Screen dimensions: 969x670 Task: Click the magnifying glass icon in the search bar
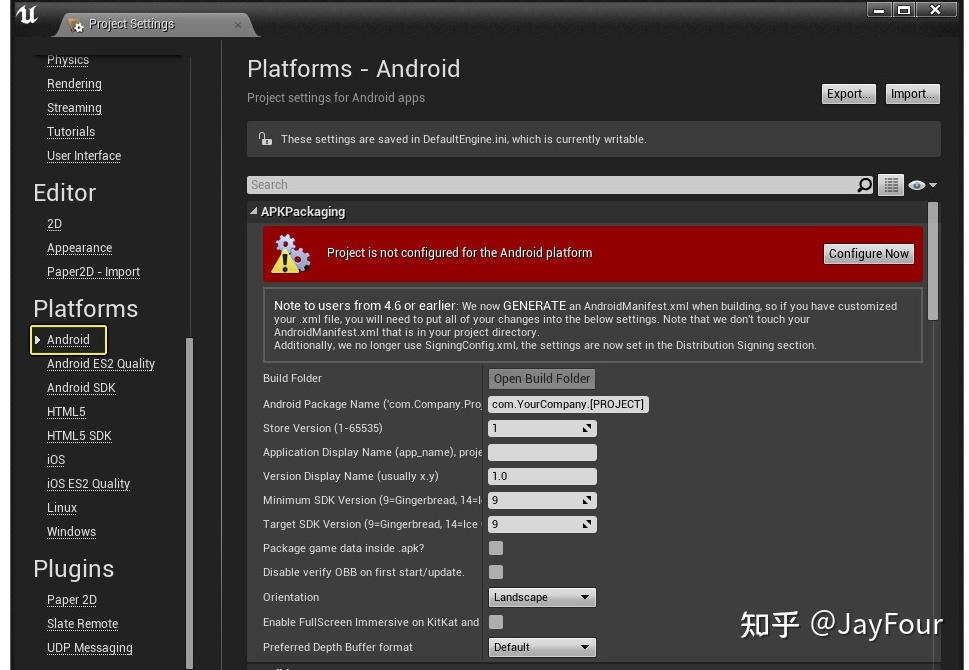864,185
